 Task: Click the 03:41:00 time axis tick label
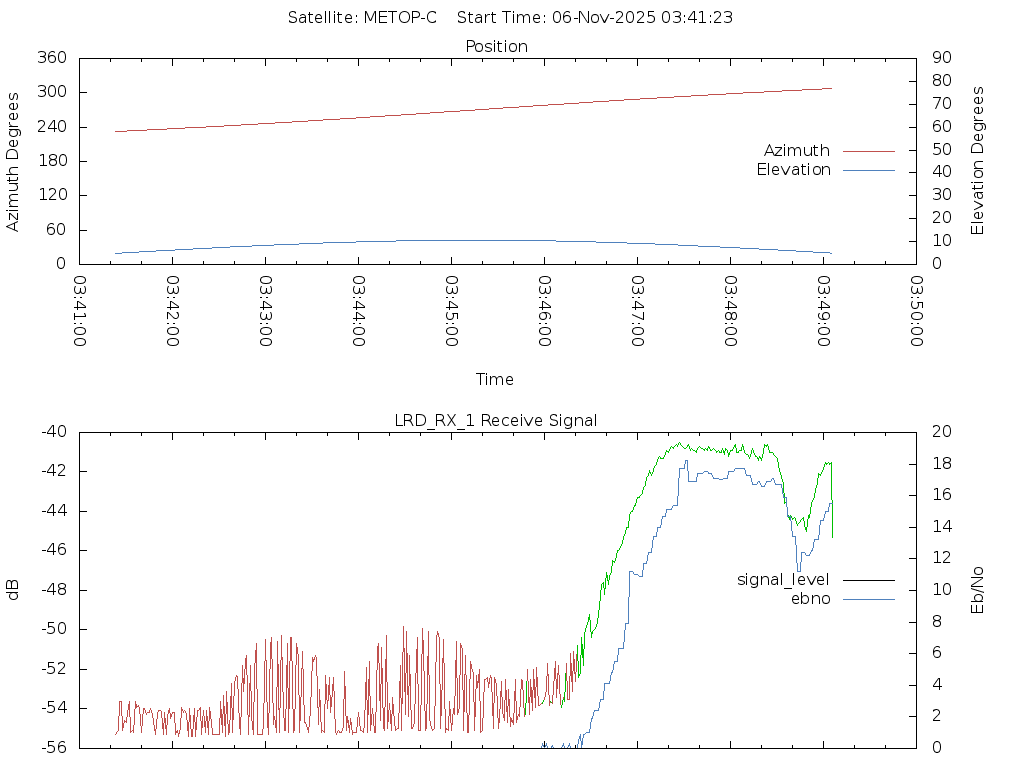(80, 310)
